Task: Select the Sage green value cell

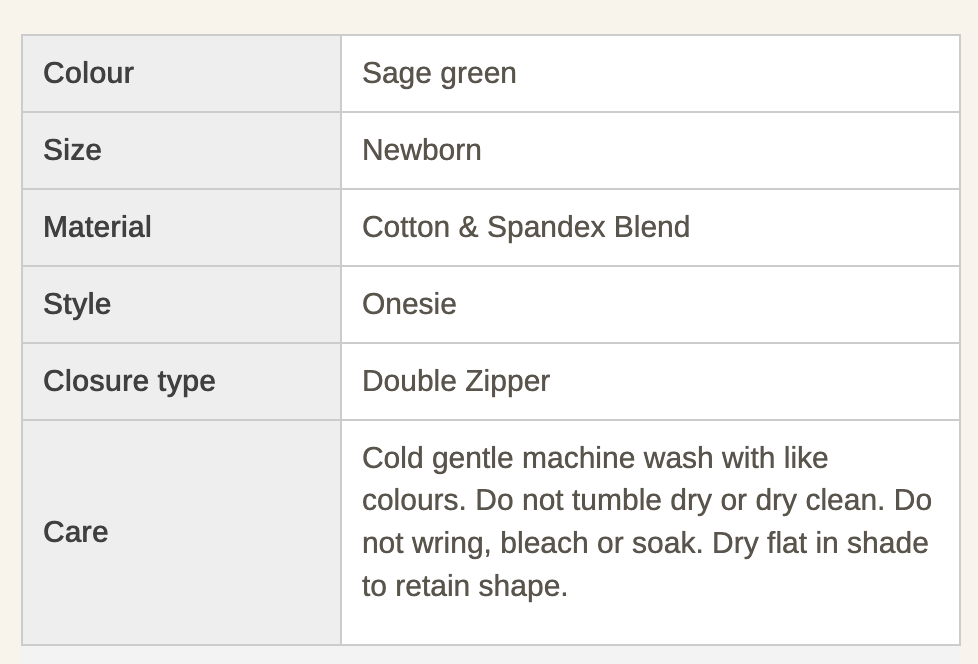Action: [x=439, y=73]
